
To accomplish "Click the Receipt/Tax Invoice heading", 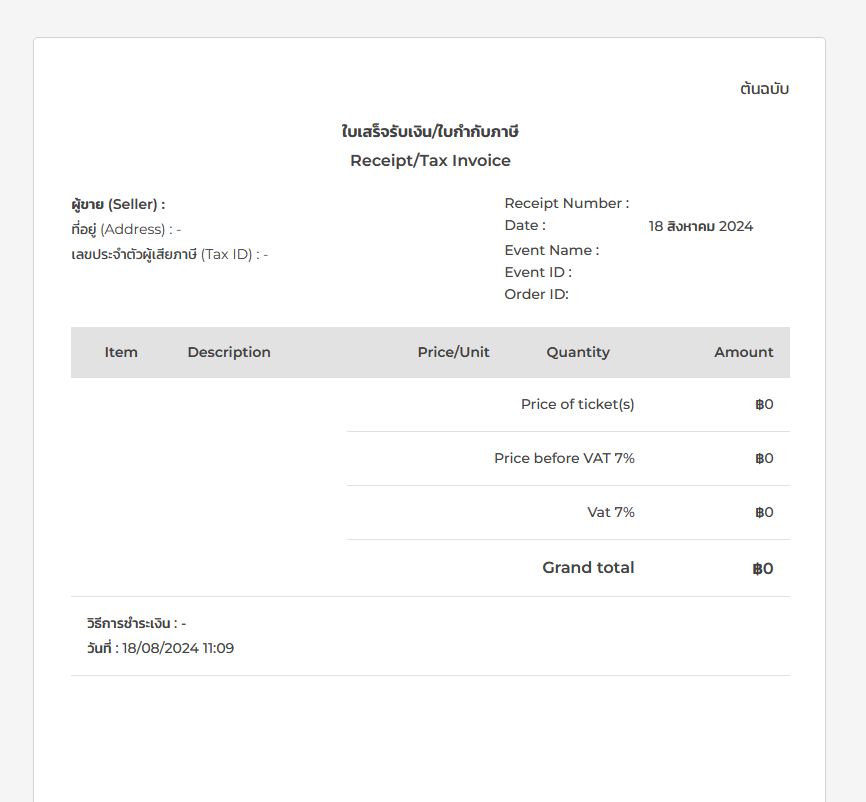I will [430, 161].
